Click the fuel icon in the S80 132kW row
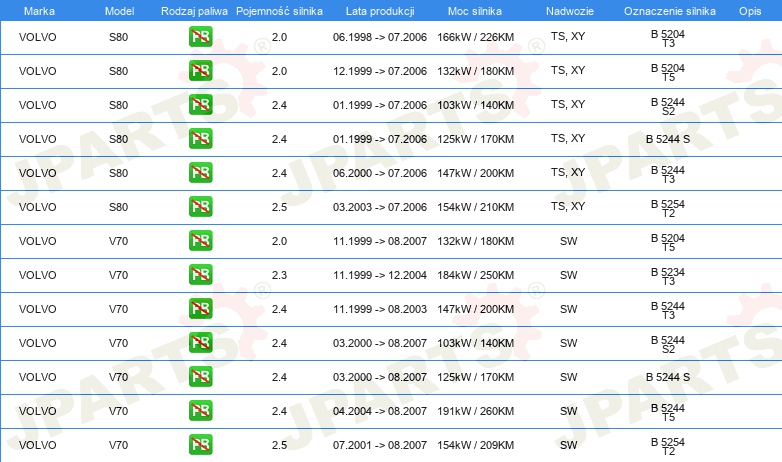The height and width of the screenshot is (462, 782). [x=200, y=71]
